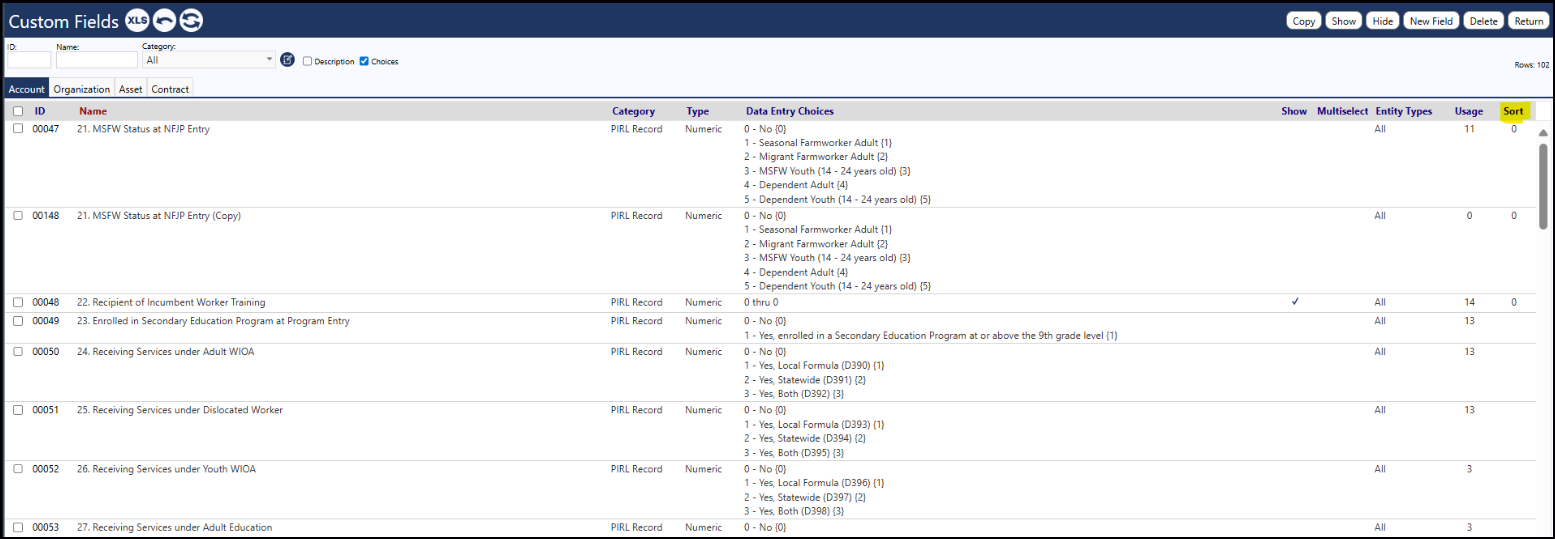The height and width of the screenshot is (539, 1555).
Task: Select the checkbox for row 00148
Action: (18, 215)
